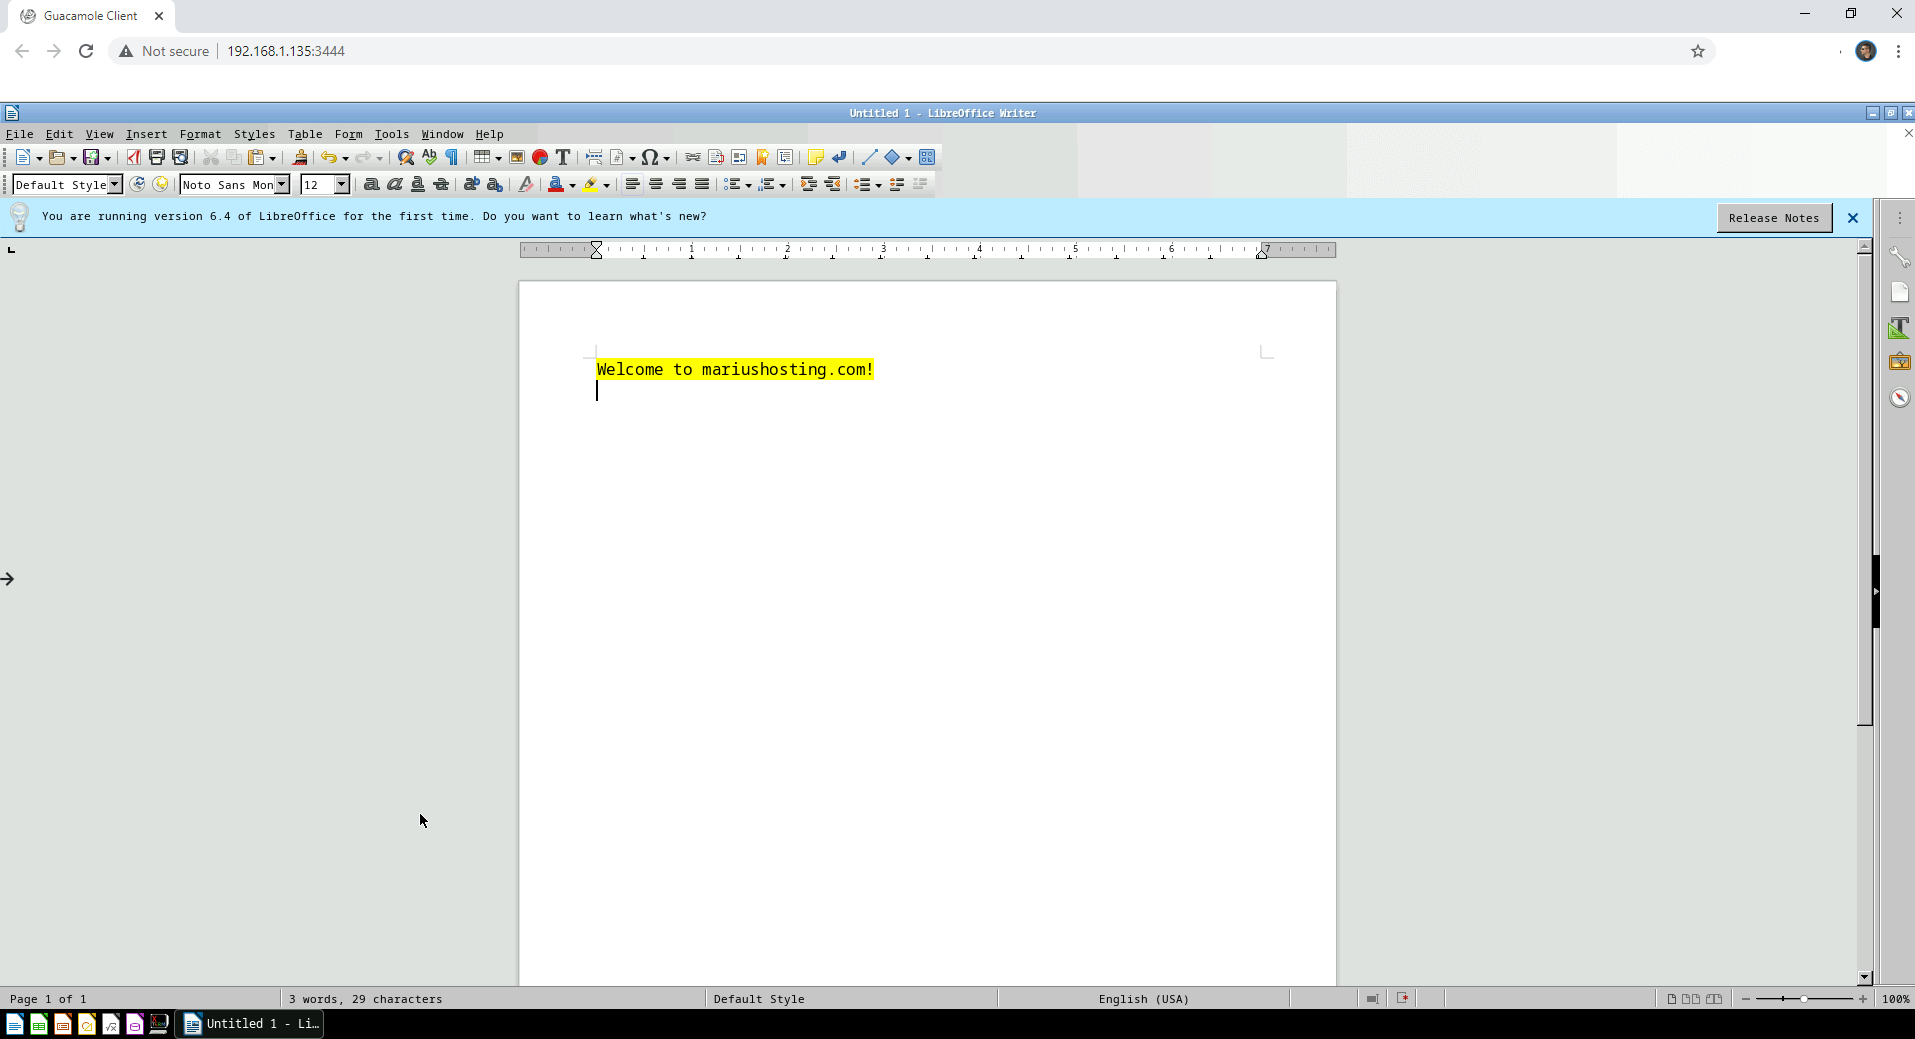Toggle formatting marks (pilcrow)

coord(452,157)
